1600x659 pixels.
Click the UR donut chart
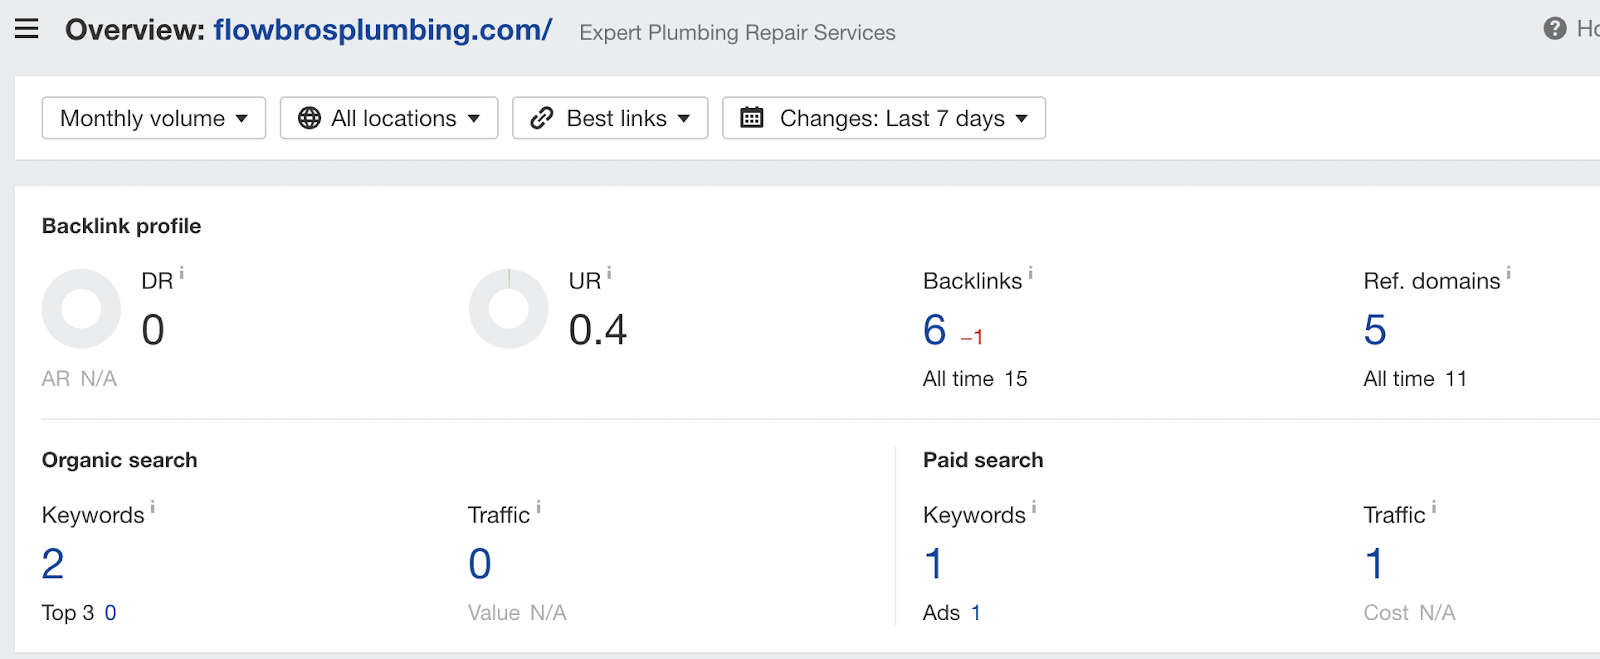click(509, 309)
